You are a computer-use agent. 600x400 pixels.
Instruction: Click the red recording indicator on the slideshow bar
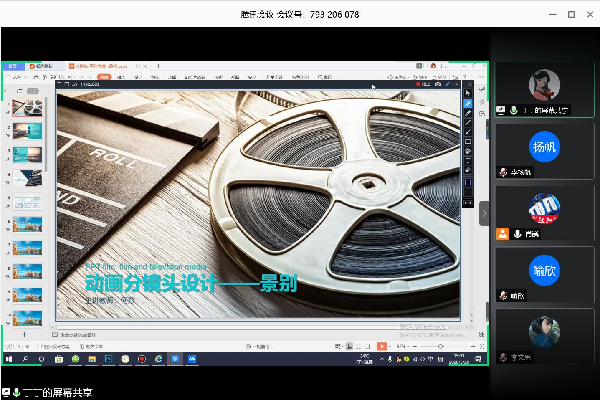pos(418,85)
